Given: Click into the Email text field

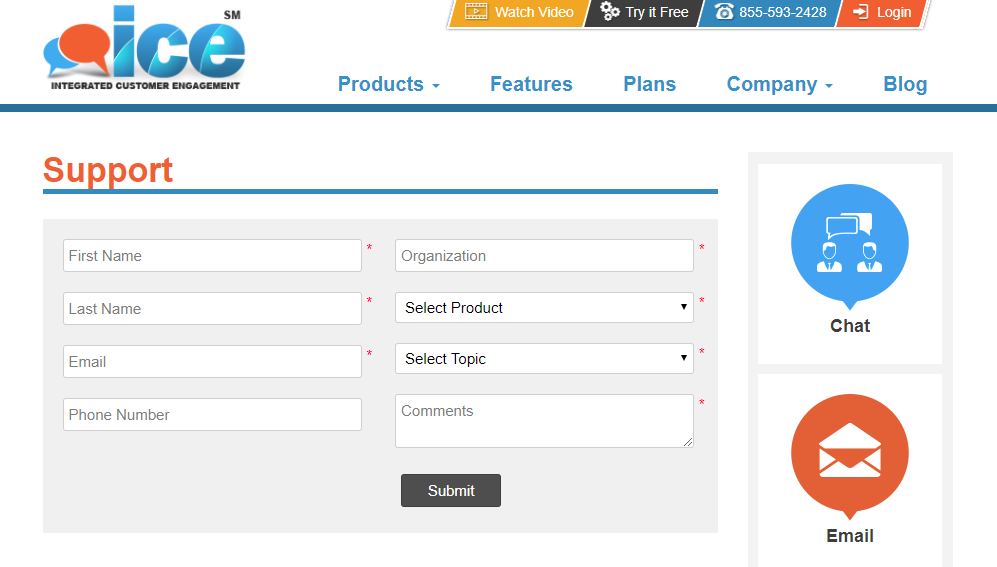Looking at the screenshot, I should click(x=212, y=362).
